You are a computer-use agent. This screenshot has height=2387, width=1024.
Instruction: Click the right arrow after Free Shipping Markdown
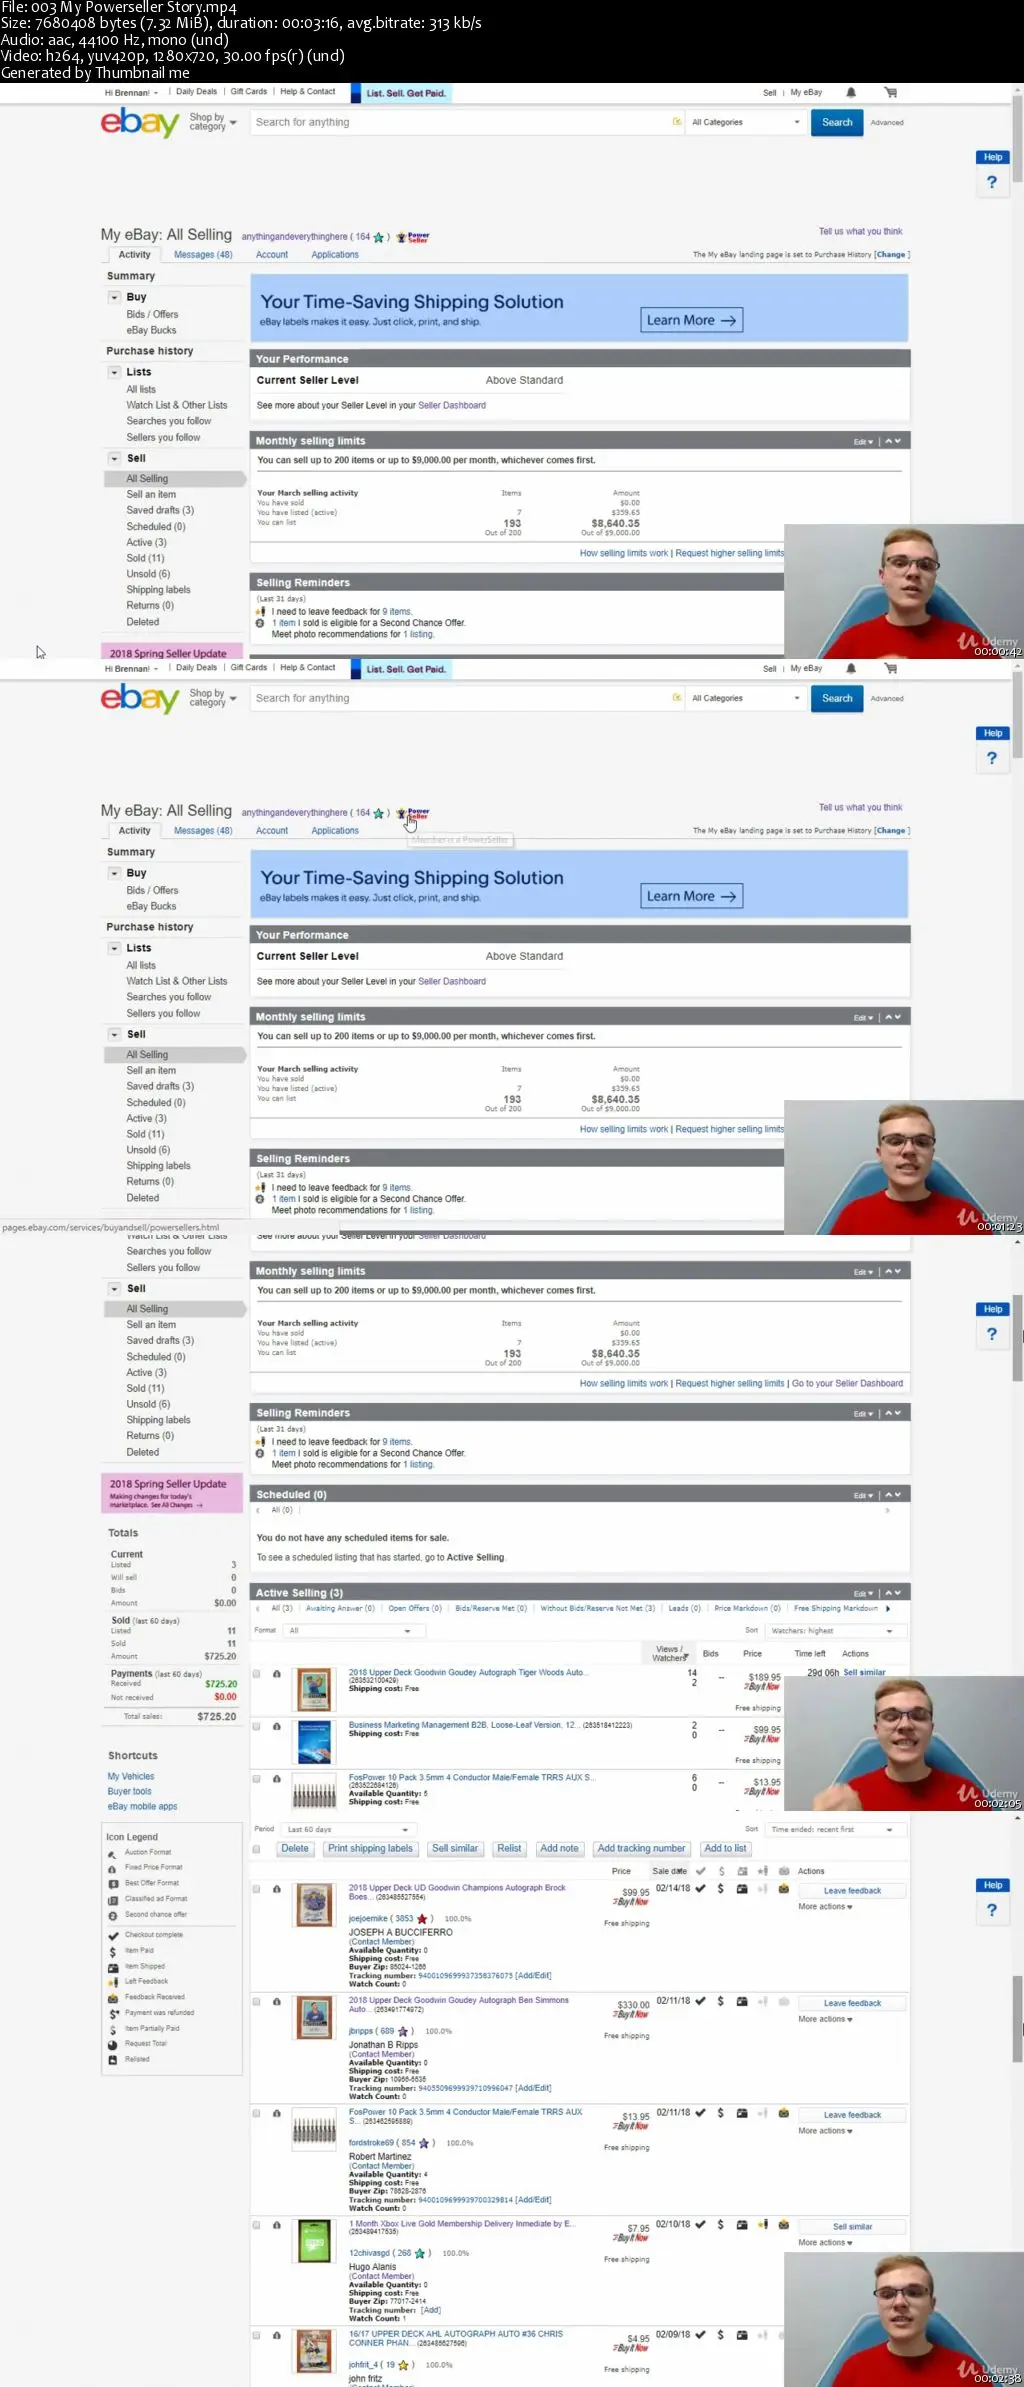pyautogui.click(x=888, y=1608)
